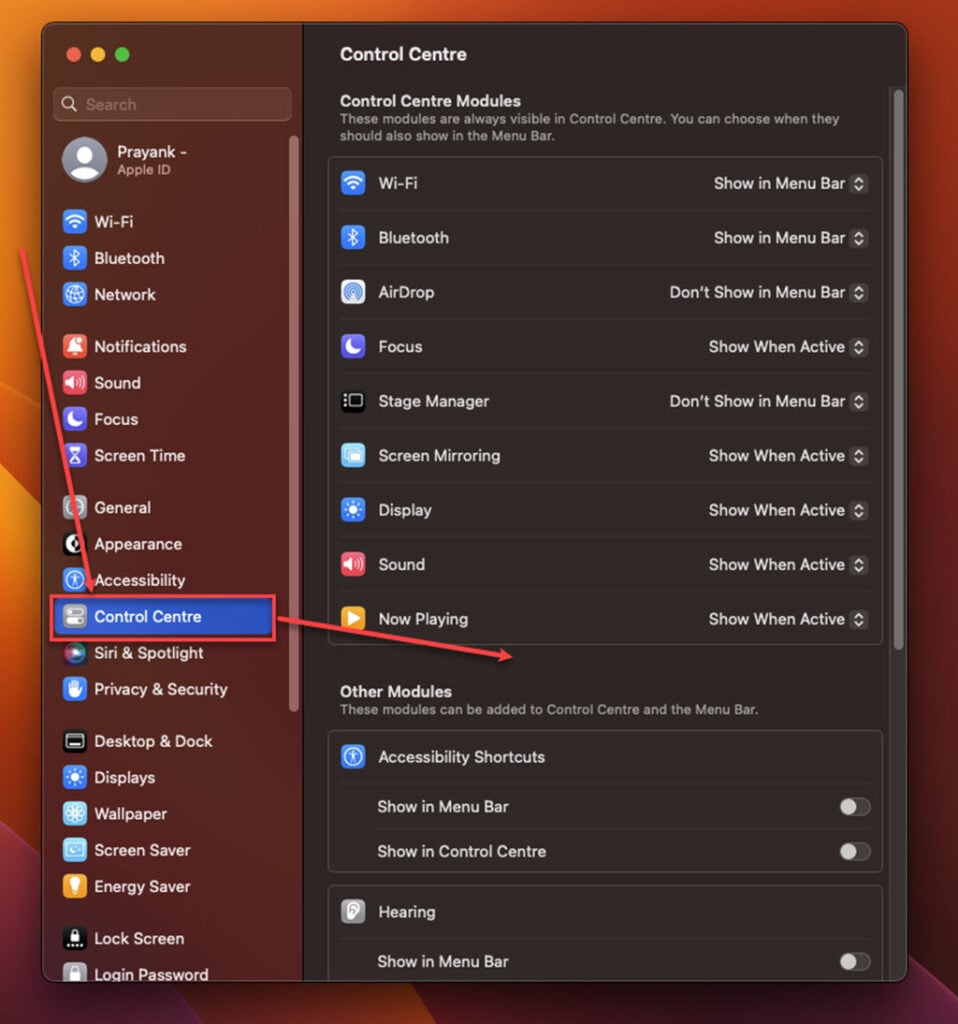Image resolution: width=958 pixels, height=1024 pixels.
Task: Click the Hearing ear icon
Action: [x=353, y=912]
